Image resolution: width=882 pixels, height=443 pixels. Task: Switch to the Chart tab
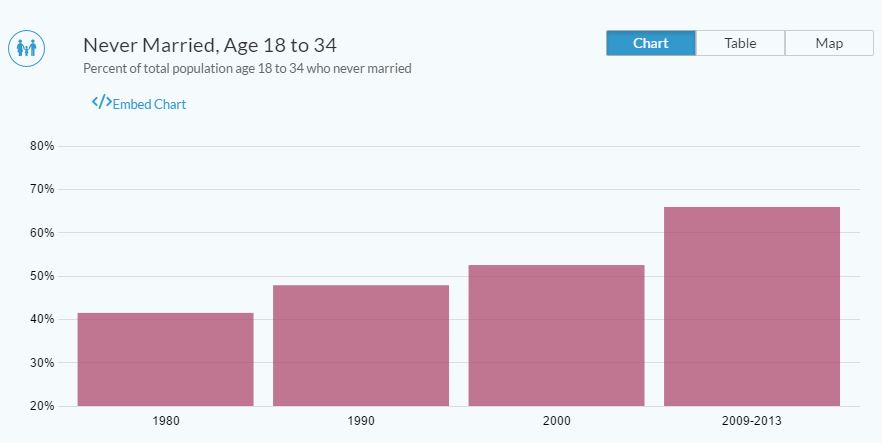(x=650, y=43)
